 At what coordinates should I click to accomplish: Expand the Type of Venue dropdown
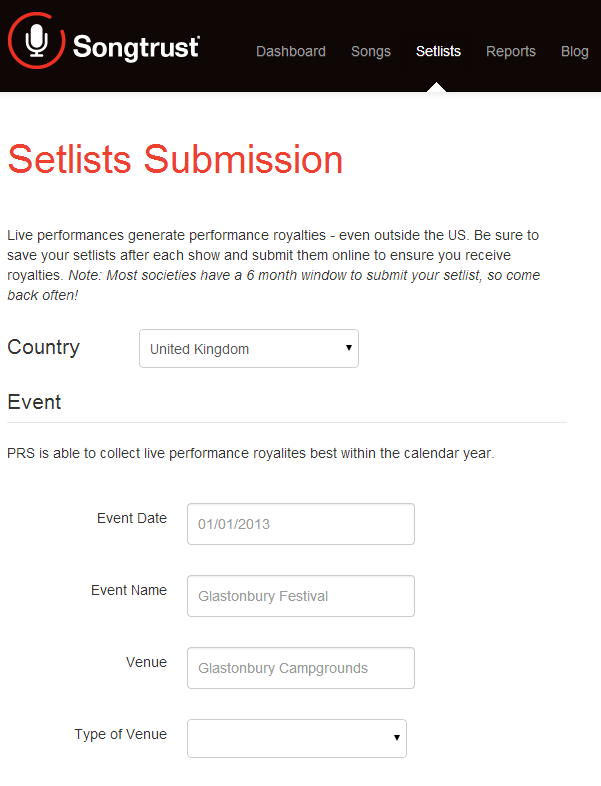[297, 738]
